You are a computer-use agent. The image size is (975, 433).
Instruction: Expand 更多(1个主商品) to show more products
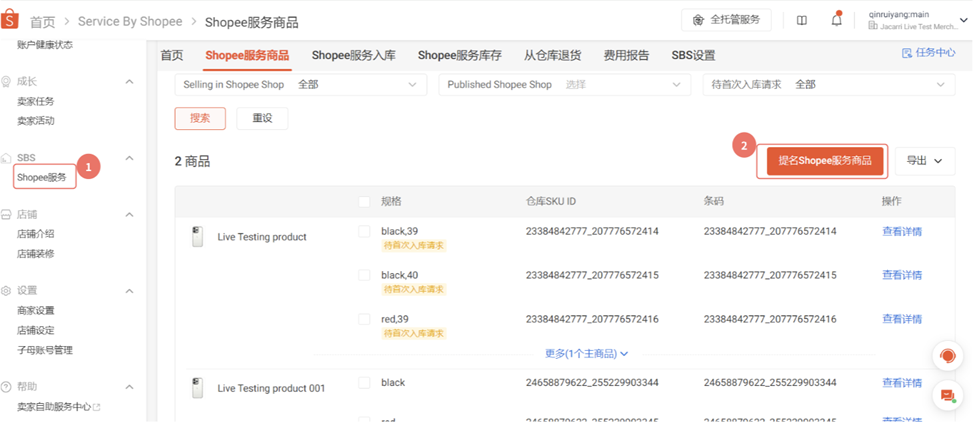click(586, 354)
